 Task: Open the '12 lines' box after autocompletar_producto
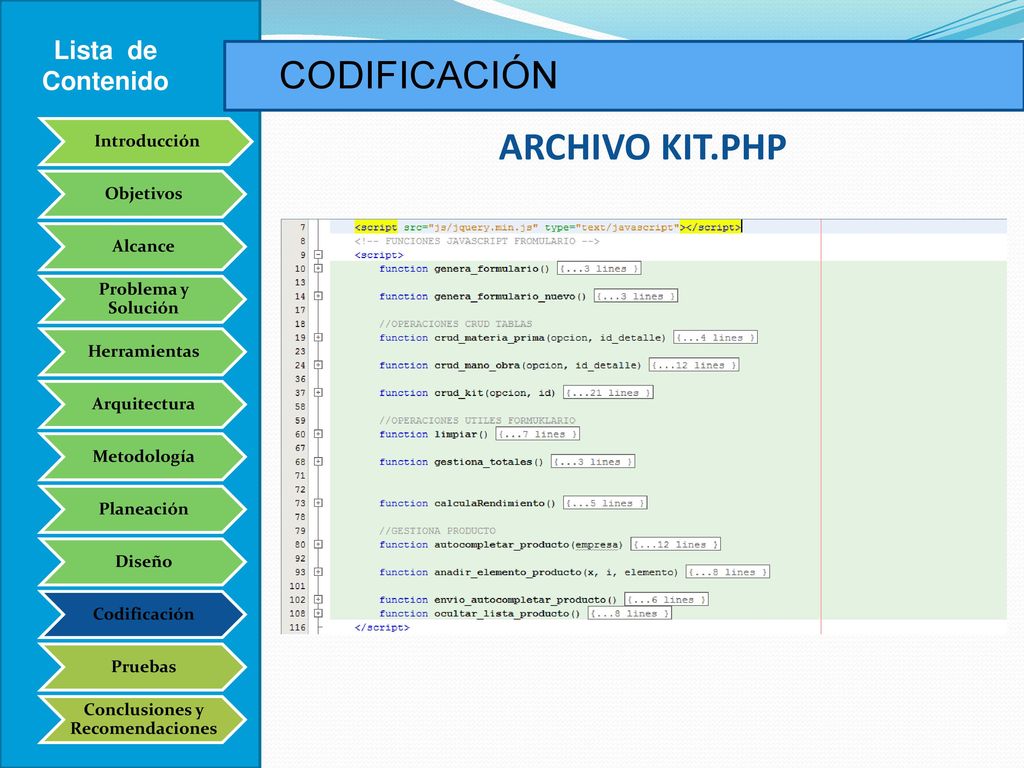pos(676,544)
